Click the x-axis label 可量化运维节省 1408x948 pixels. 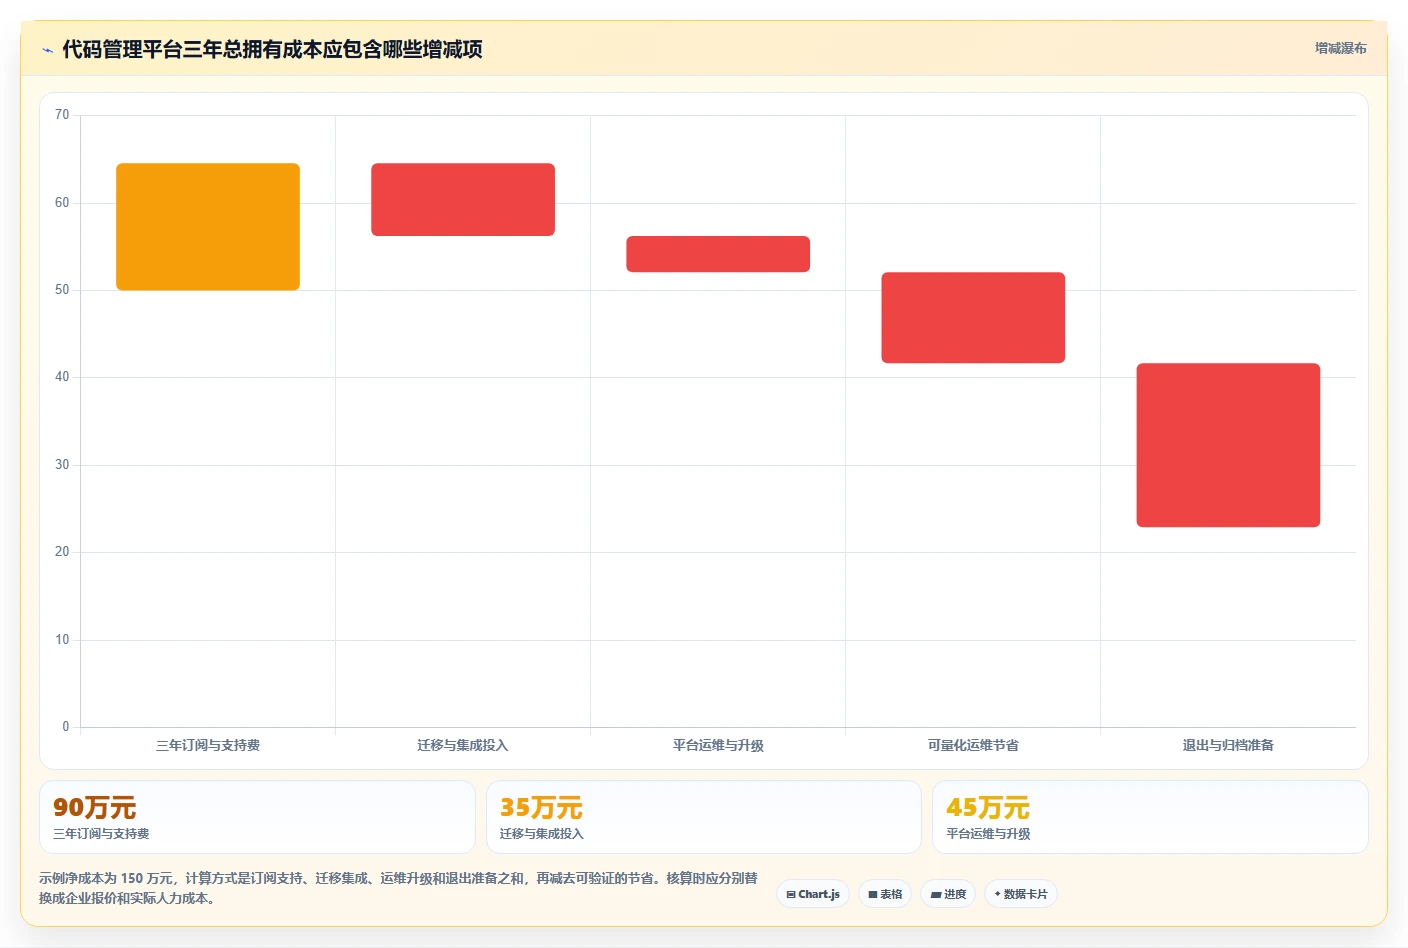coord(973,745)
